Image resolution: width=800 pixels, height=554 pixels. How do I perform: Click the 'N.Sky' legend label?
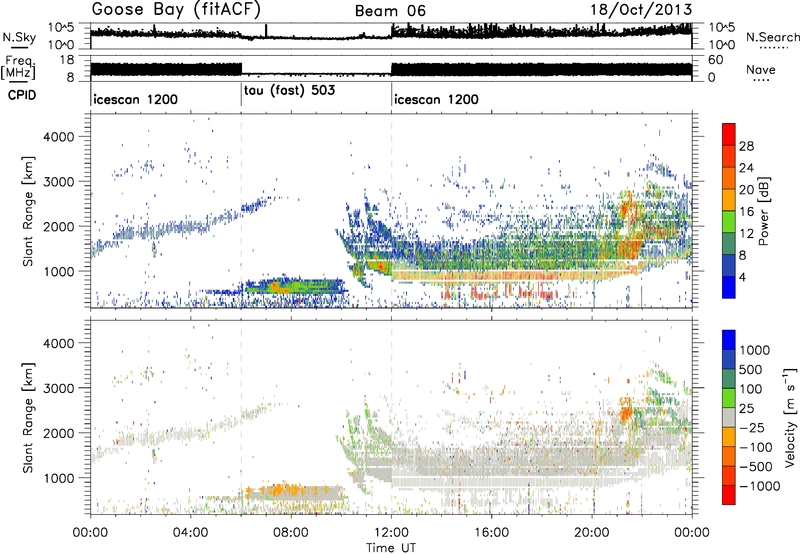[x=19, y=37]
